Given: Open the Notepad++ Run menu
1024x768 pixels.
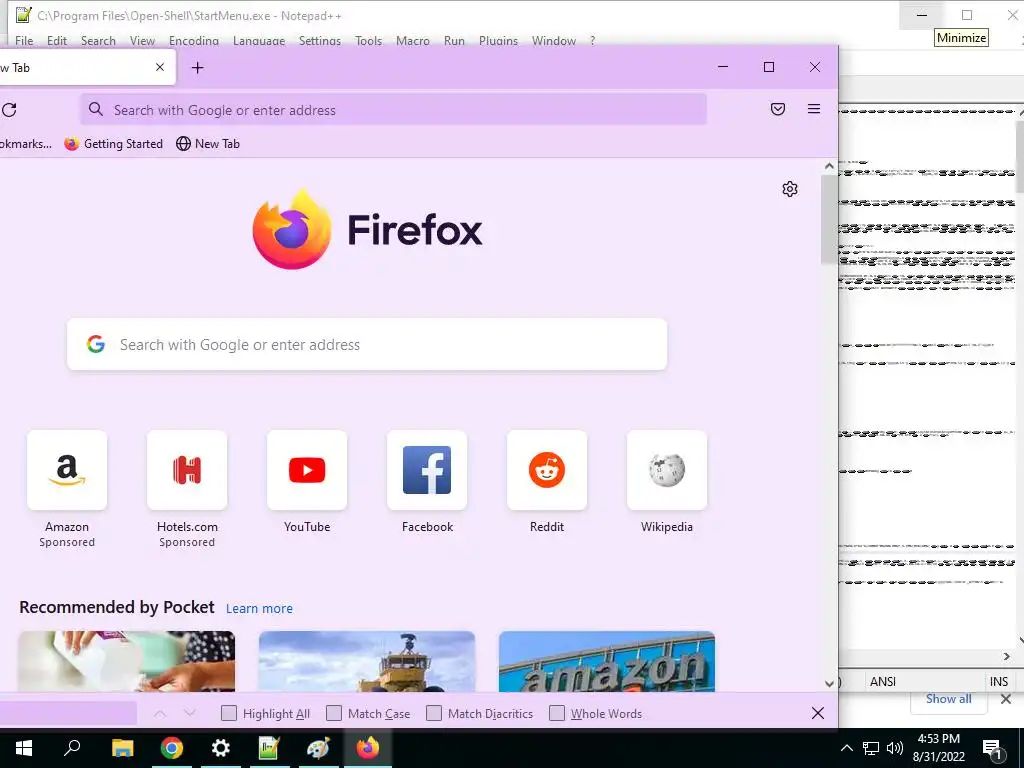Looking at the screenshot, I should [x=455, y=40].
